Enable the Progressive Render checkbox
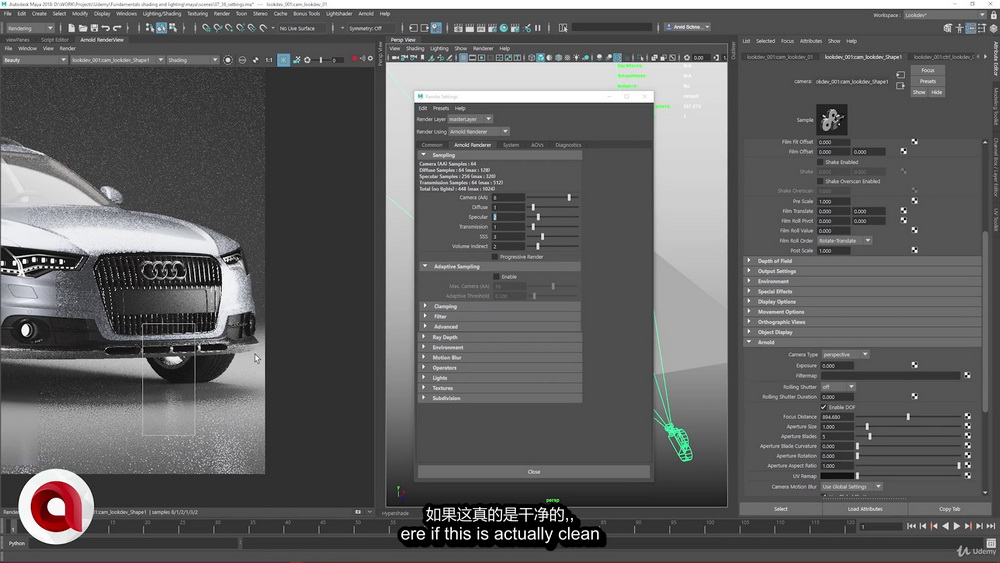Image resolution: width=1000 pixels, height=563 pixels. tap(495, 256)
